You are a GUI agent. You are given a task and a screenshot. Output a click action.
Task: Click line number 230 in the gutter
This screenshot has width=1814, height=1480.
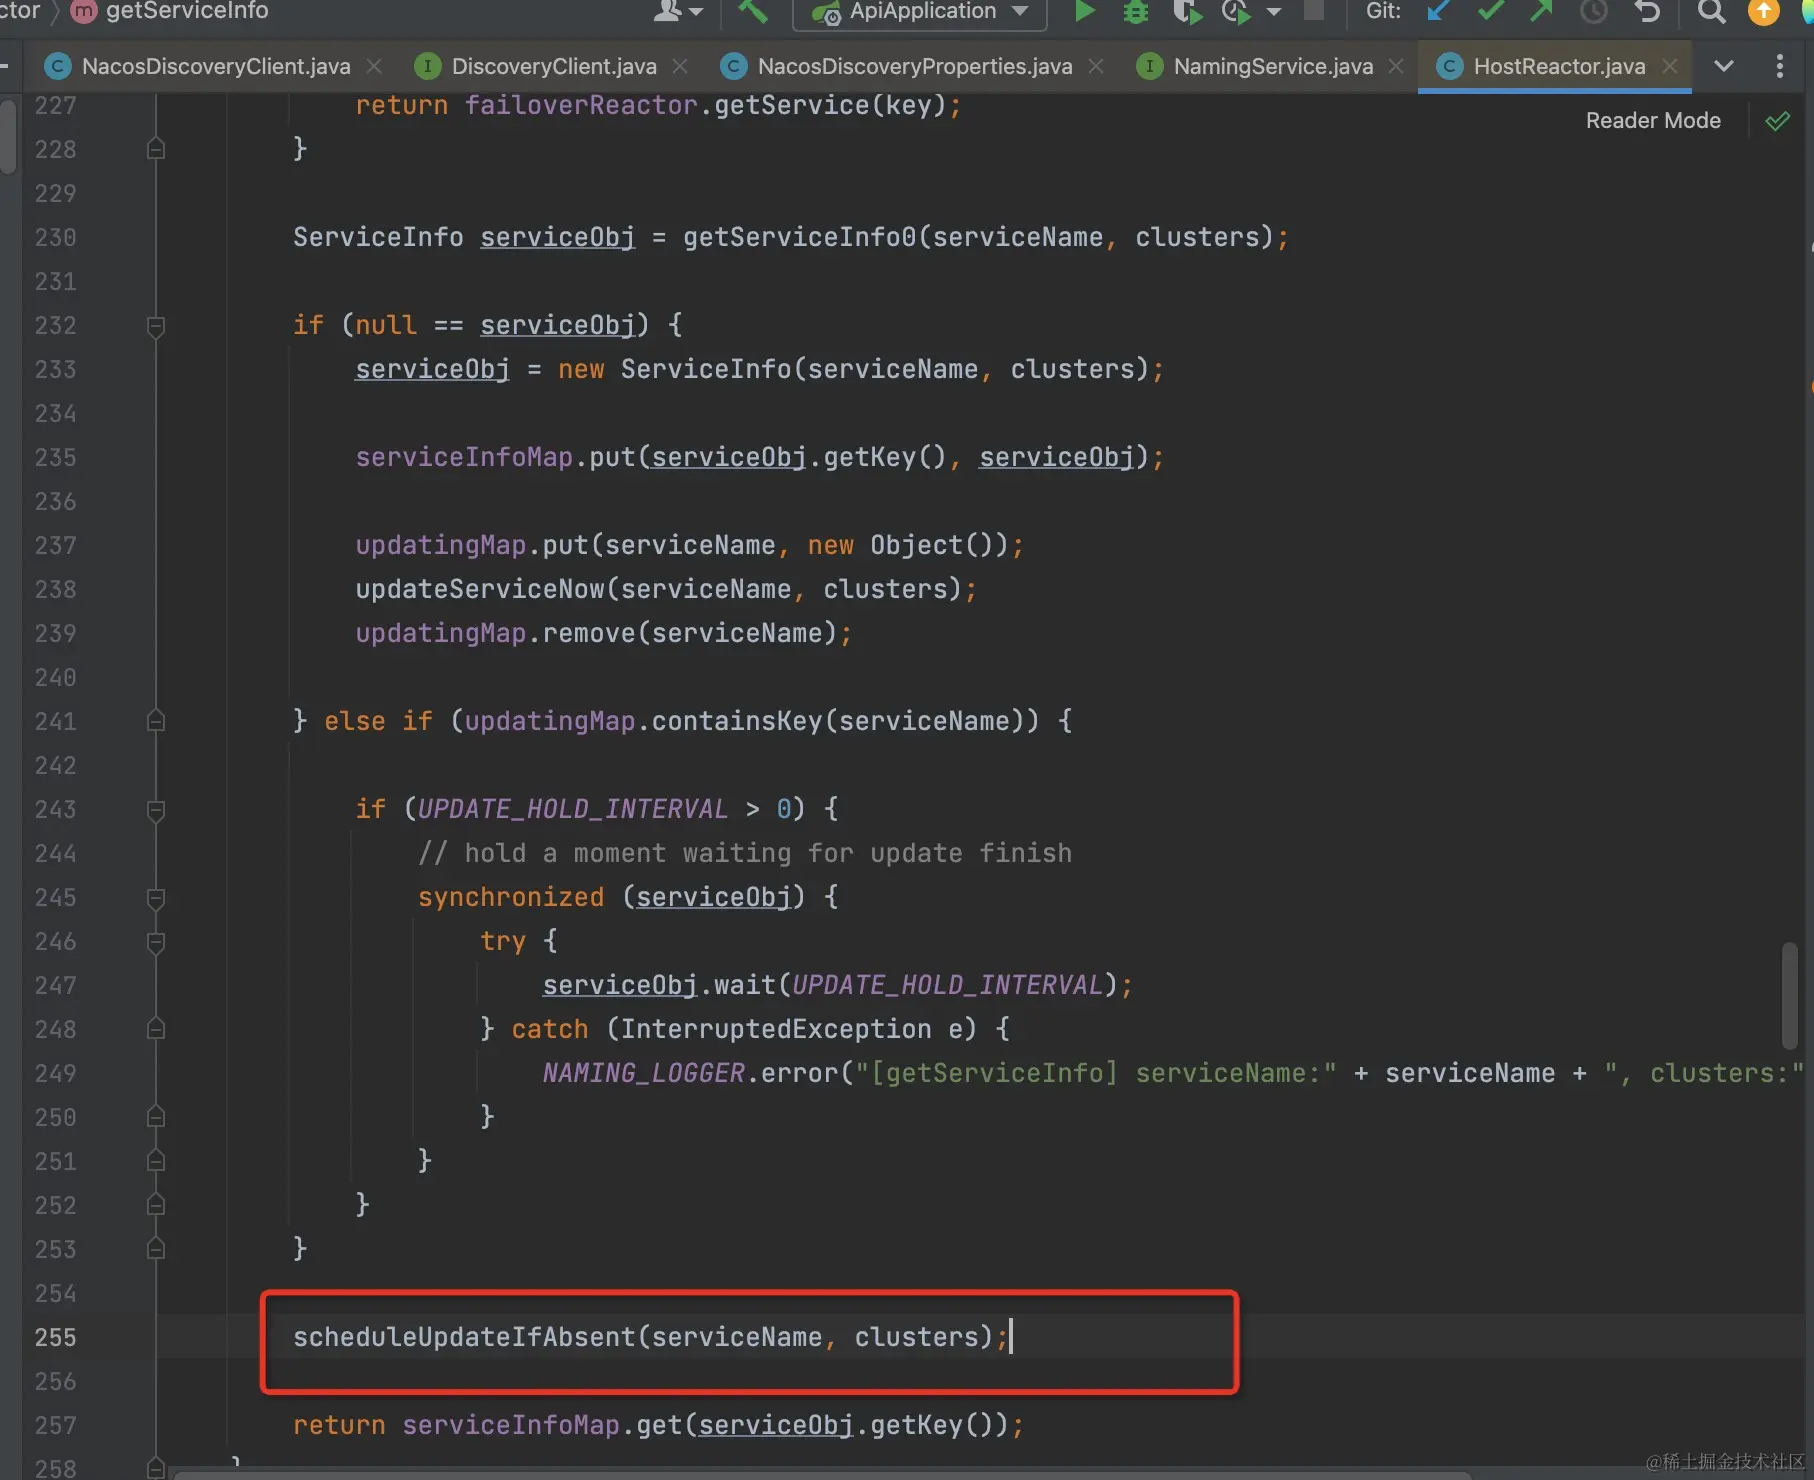click(55, 238)
